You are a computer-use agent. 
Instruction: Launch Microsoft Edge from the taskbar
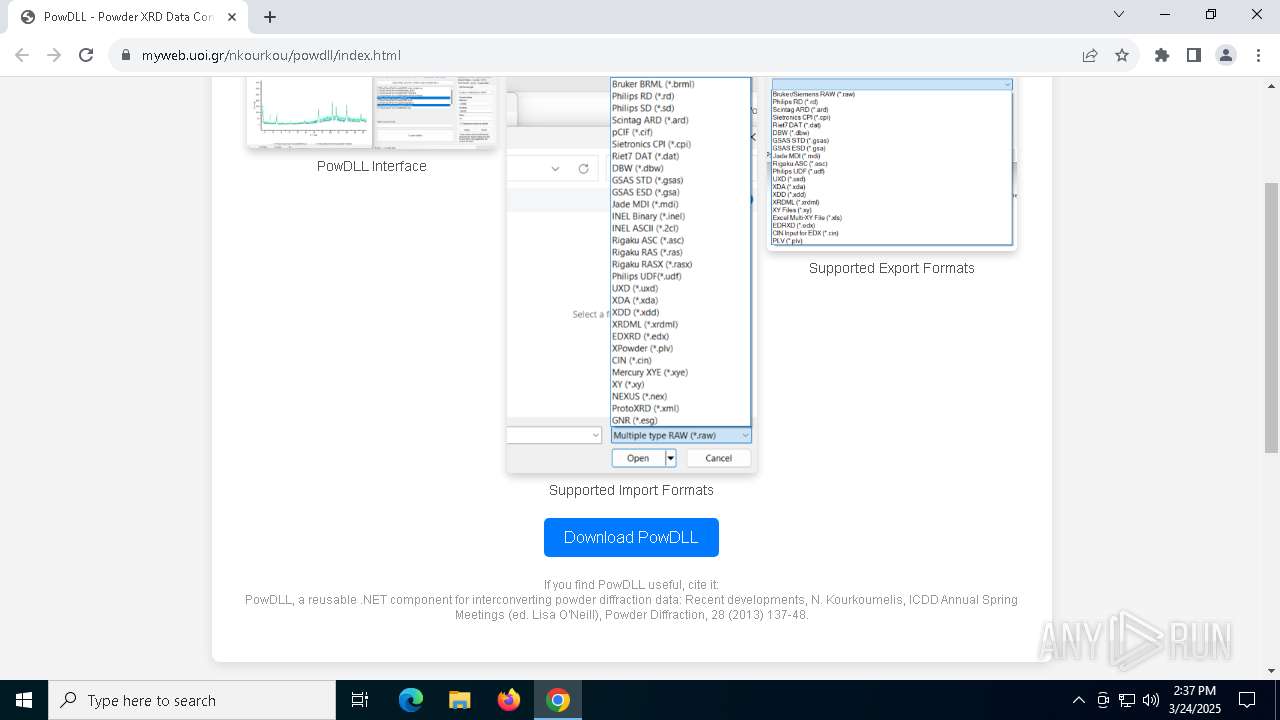pyautogui.click(x=411, y=700)
